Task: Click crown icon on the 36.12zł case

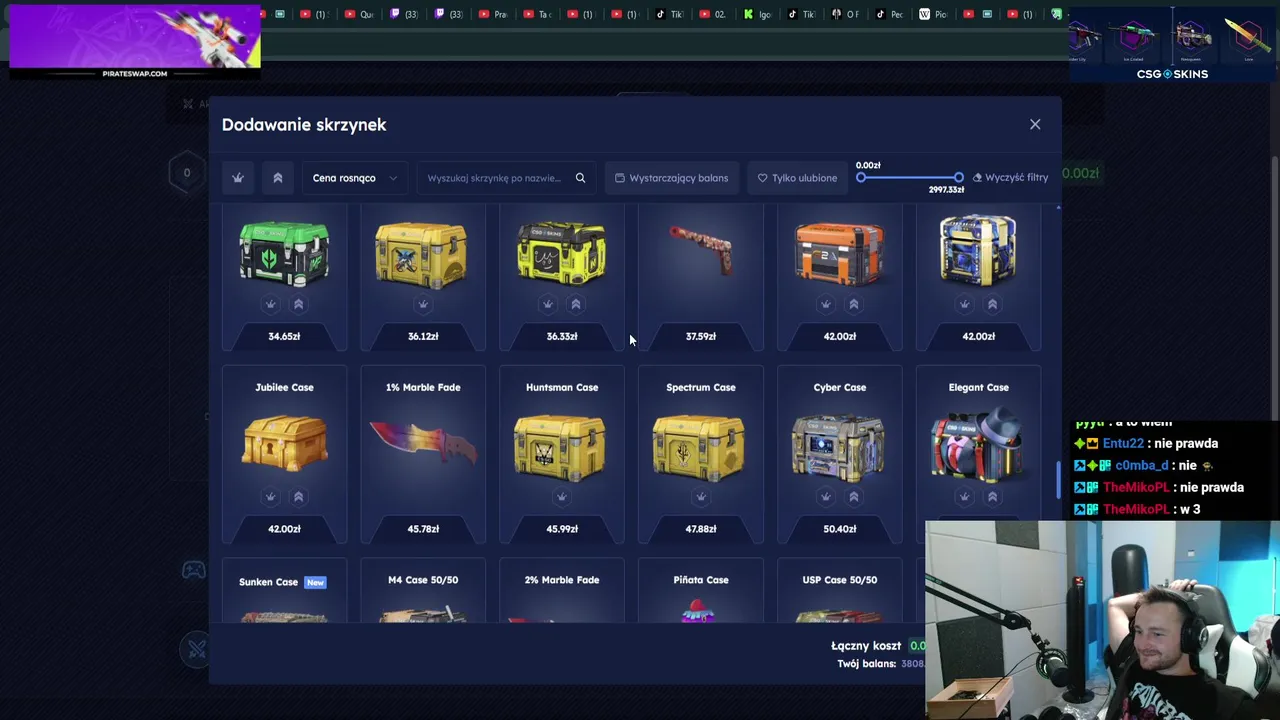Action: coord(423,304)
